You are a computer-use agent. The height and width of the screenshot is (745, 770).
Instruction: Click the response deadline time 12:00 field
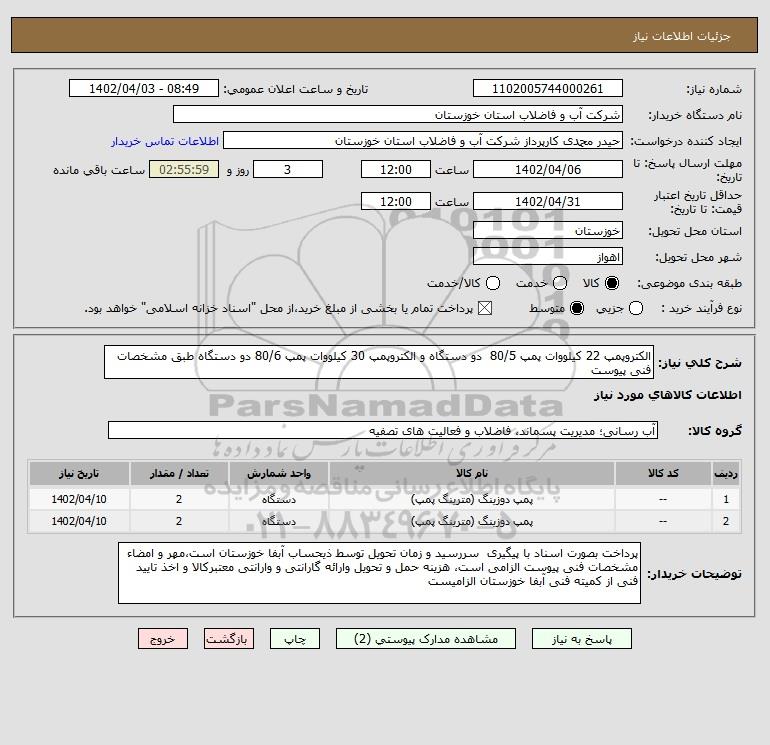(x=396, y=170)
